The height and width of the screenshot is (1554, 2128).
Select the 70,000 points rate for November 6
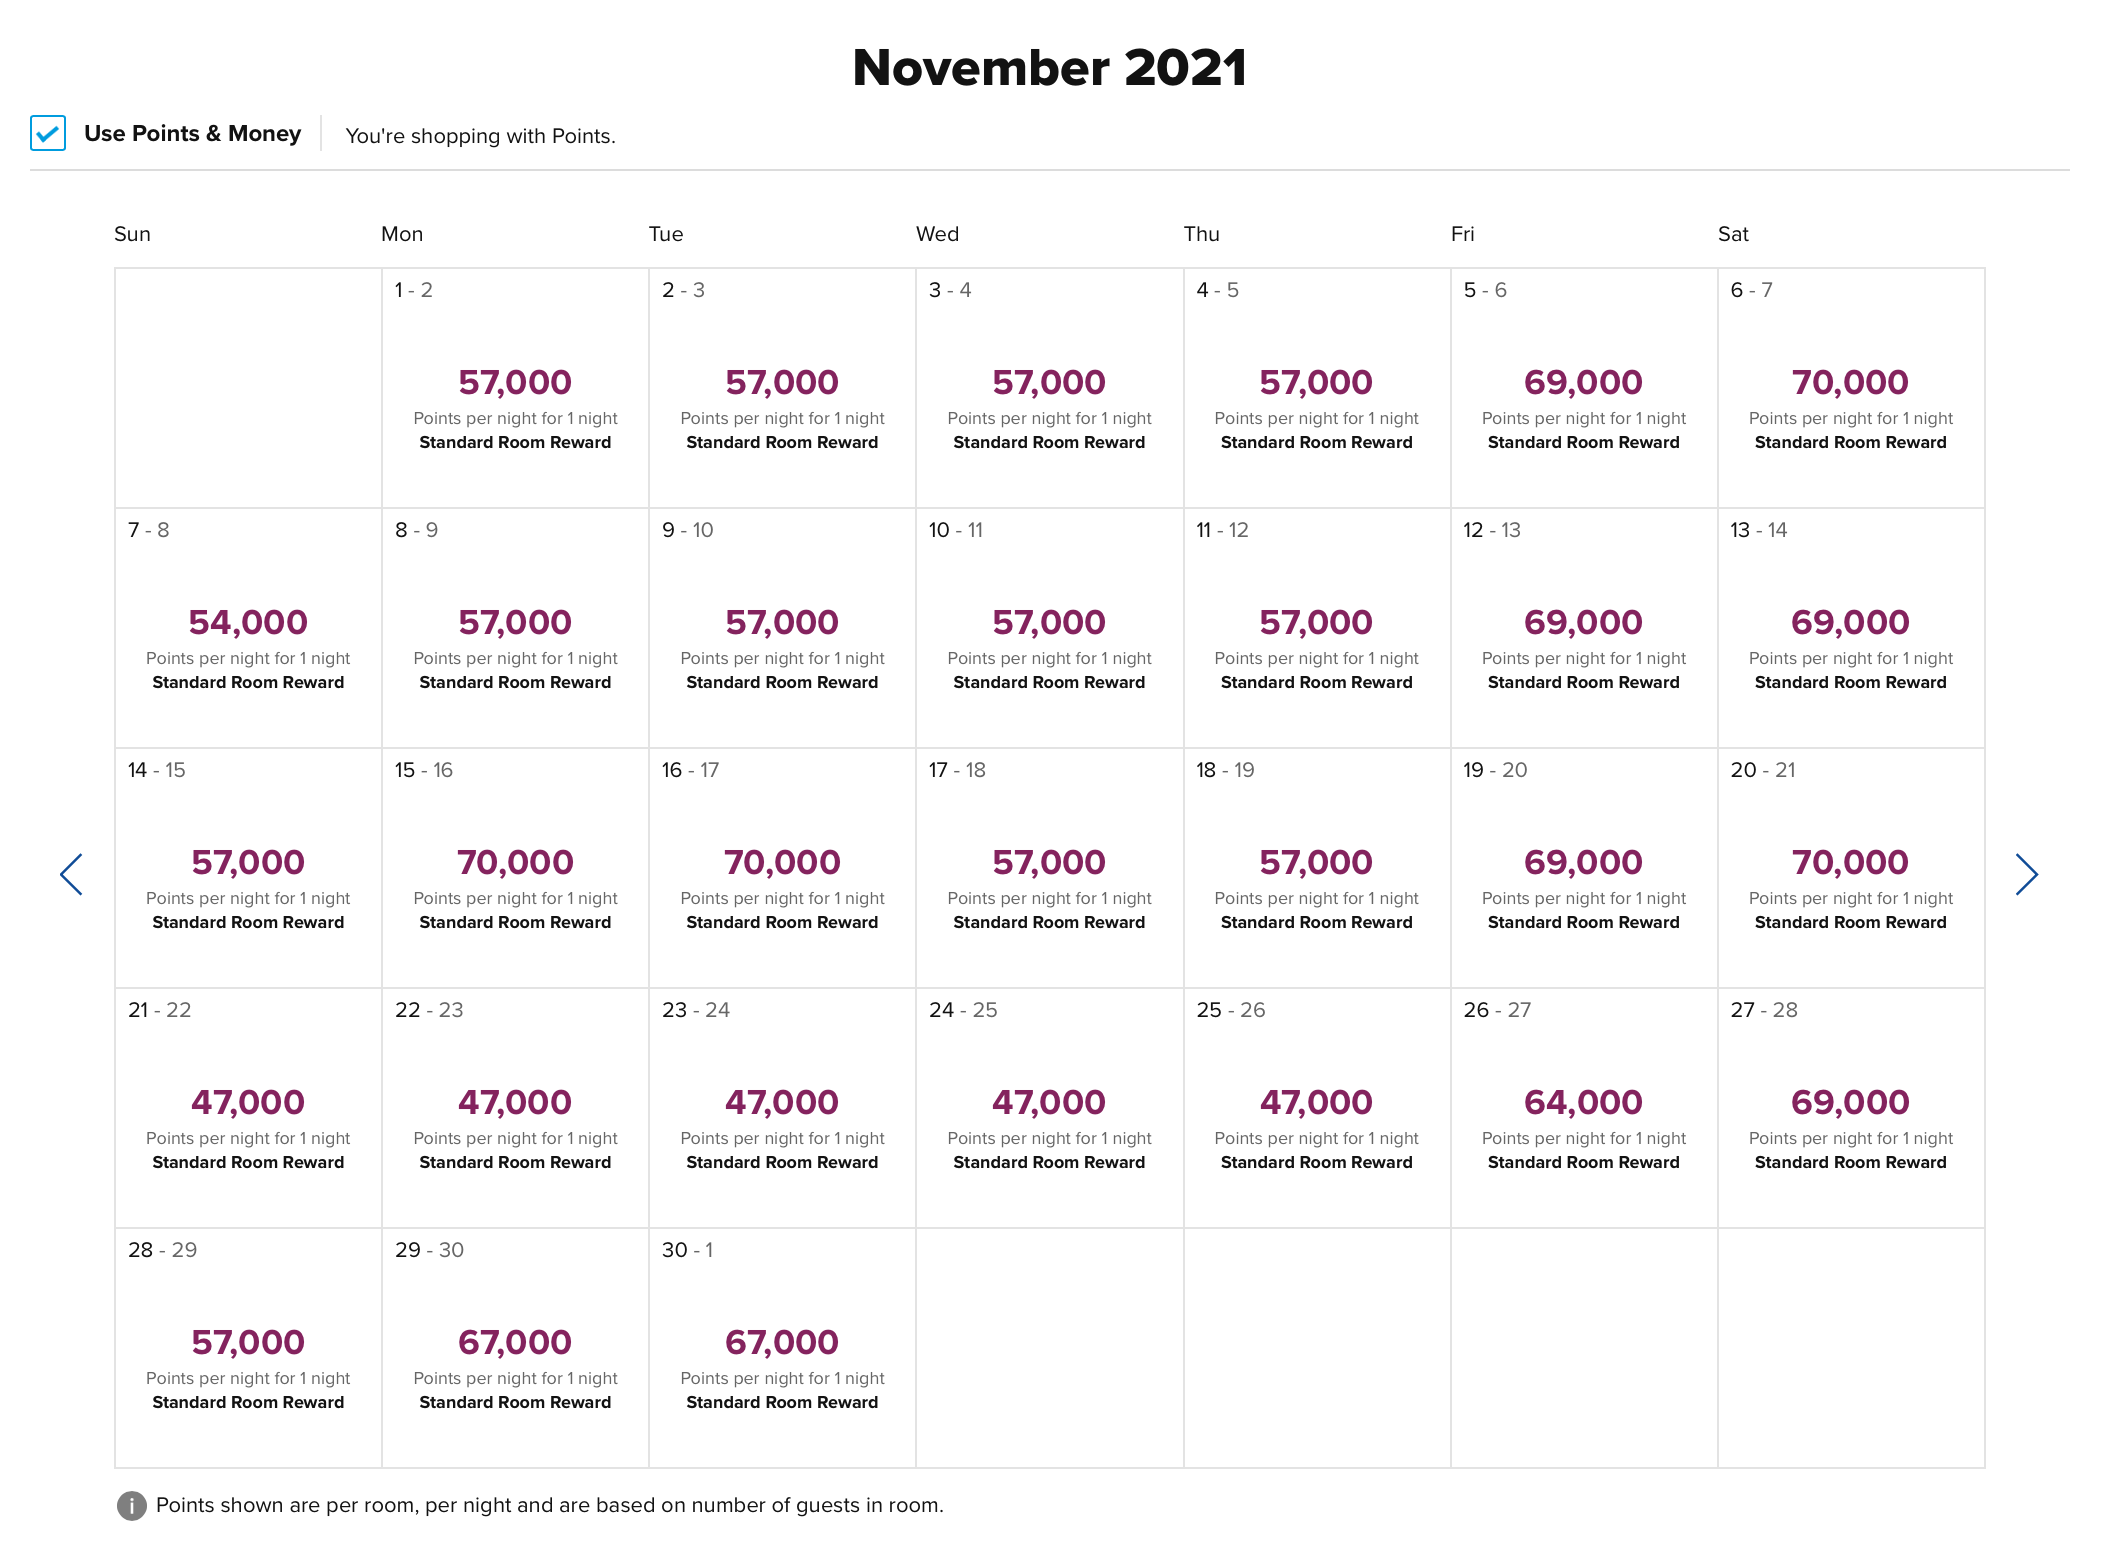1850,381
